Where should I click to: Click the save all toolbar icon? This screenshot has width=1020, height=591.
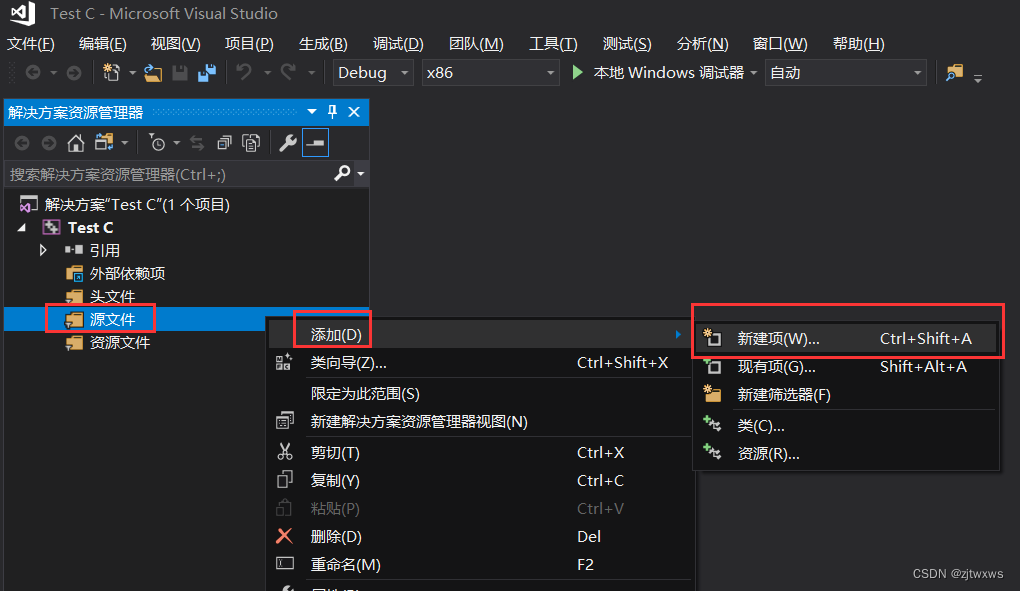207,73
